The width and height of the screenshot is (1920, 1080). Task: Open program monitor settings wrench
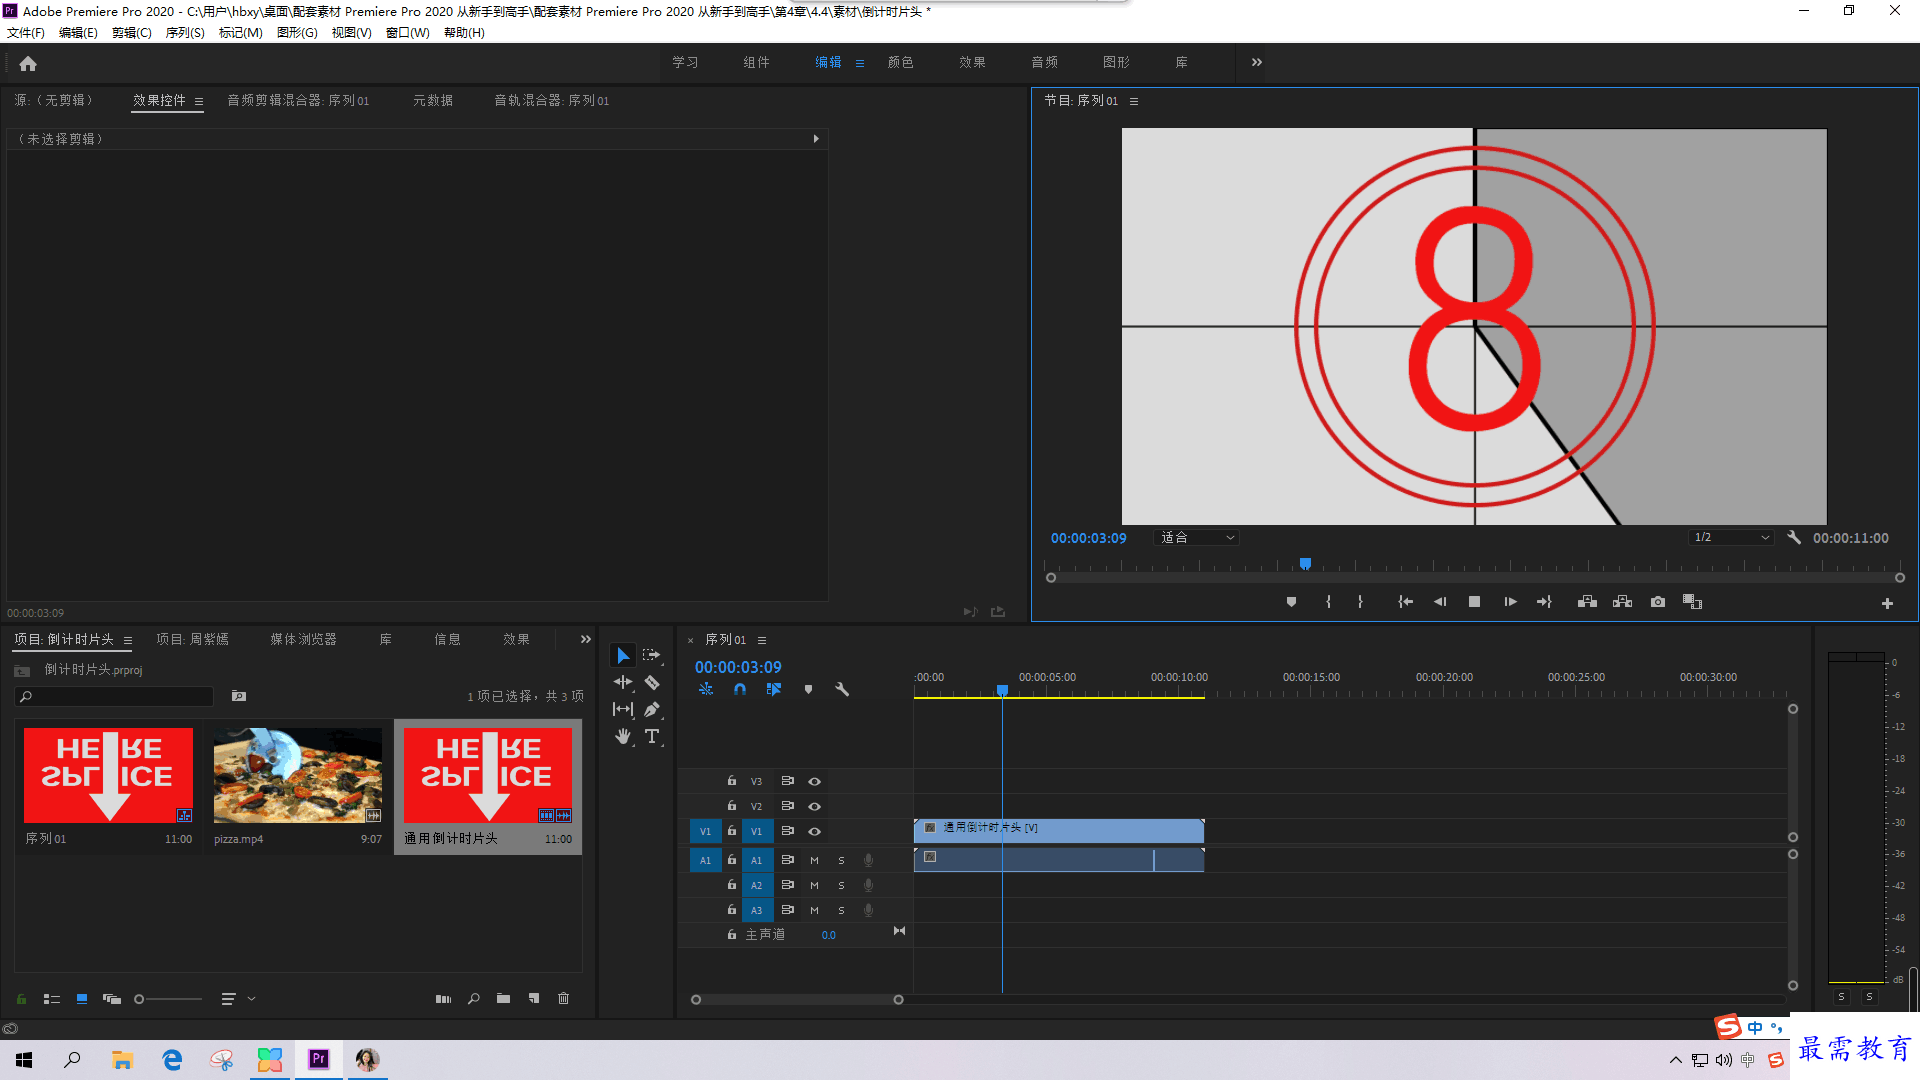[x=1794, y=538]
